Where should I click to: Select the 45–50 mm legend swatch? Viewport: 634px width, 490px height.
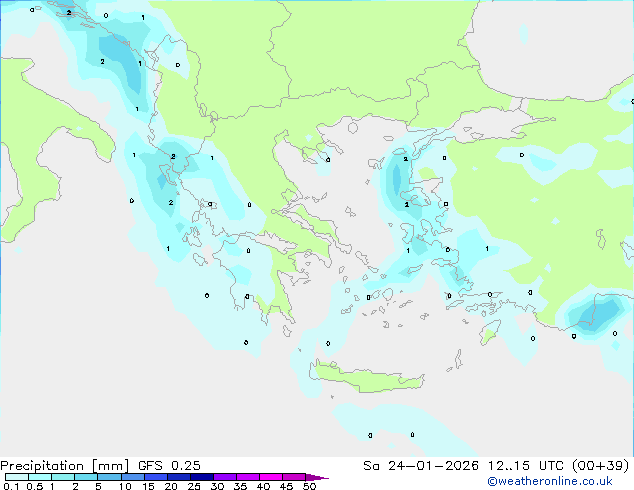[x=294, y=477]
